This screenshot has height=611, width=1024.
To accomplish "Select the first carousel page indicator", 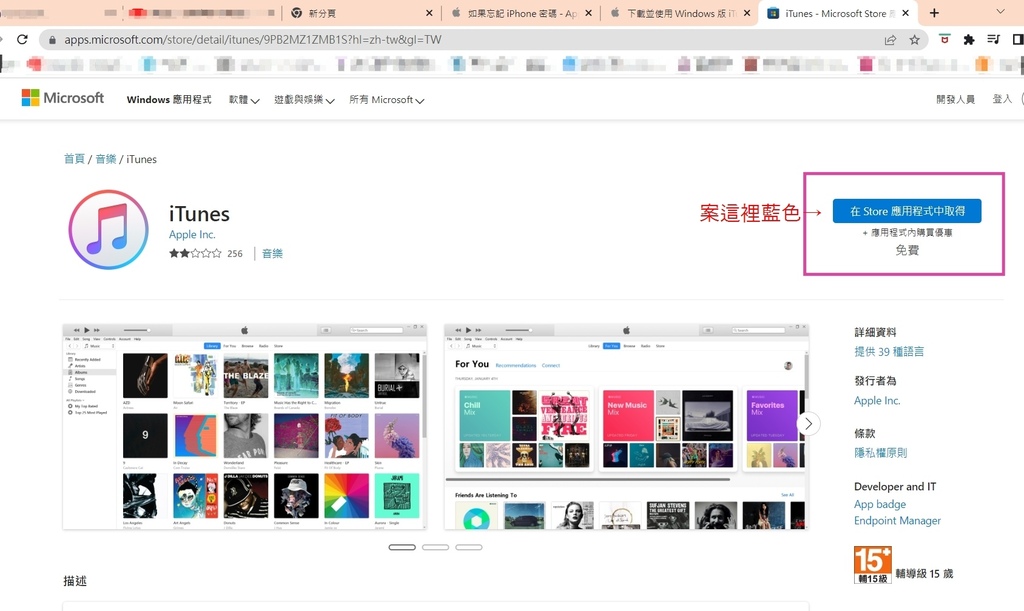I will tap(402, 547).
